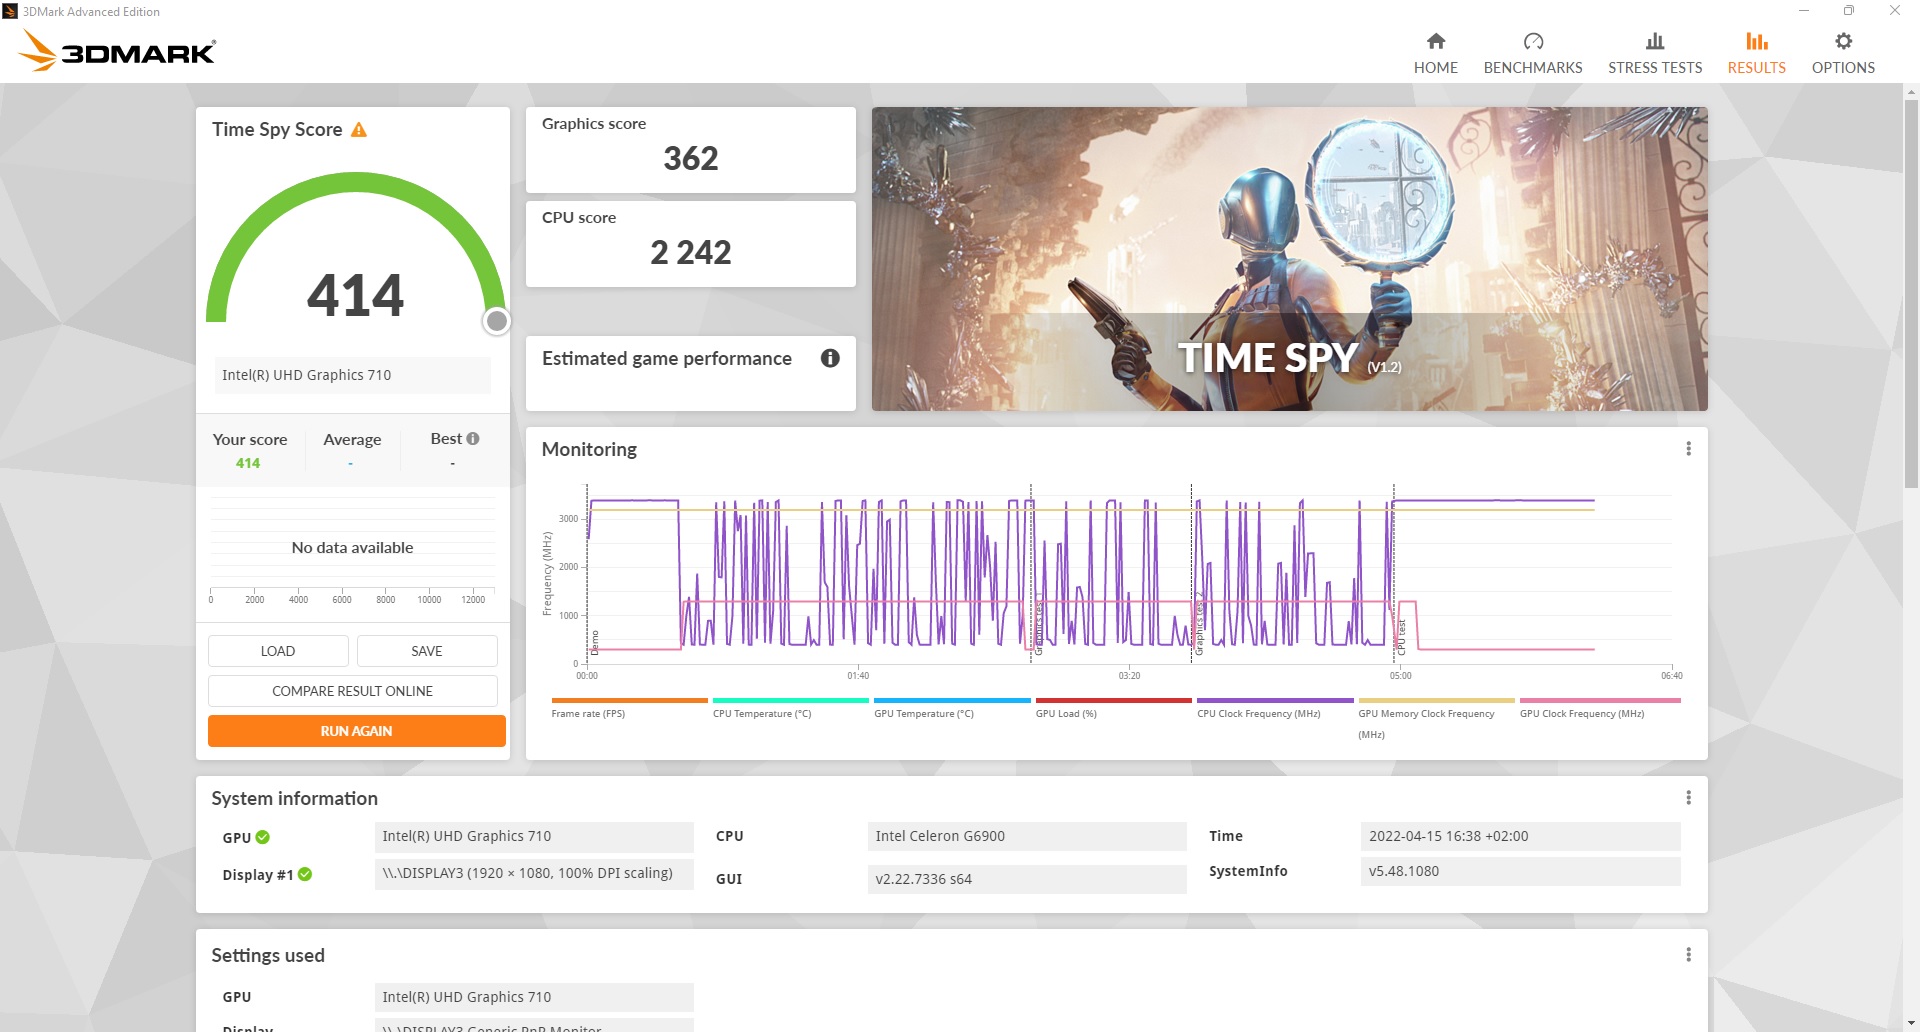Go to the HOME tab
1920x1032 pixels.
(x=1435, y=53)
